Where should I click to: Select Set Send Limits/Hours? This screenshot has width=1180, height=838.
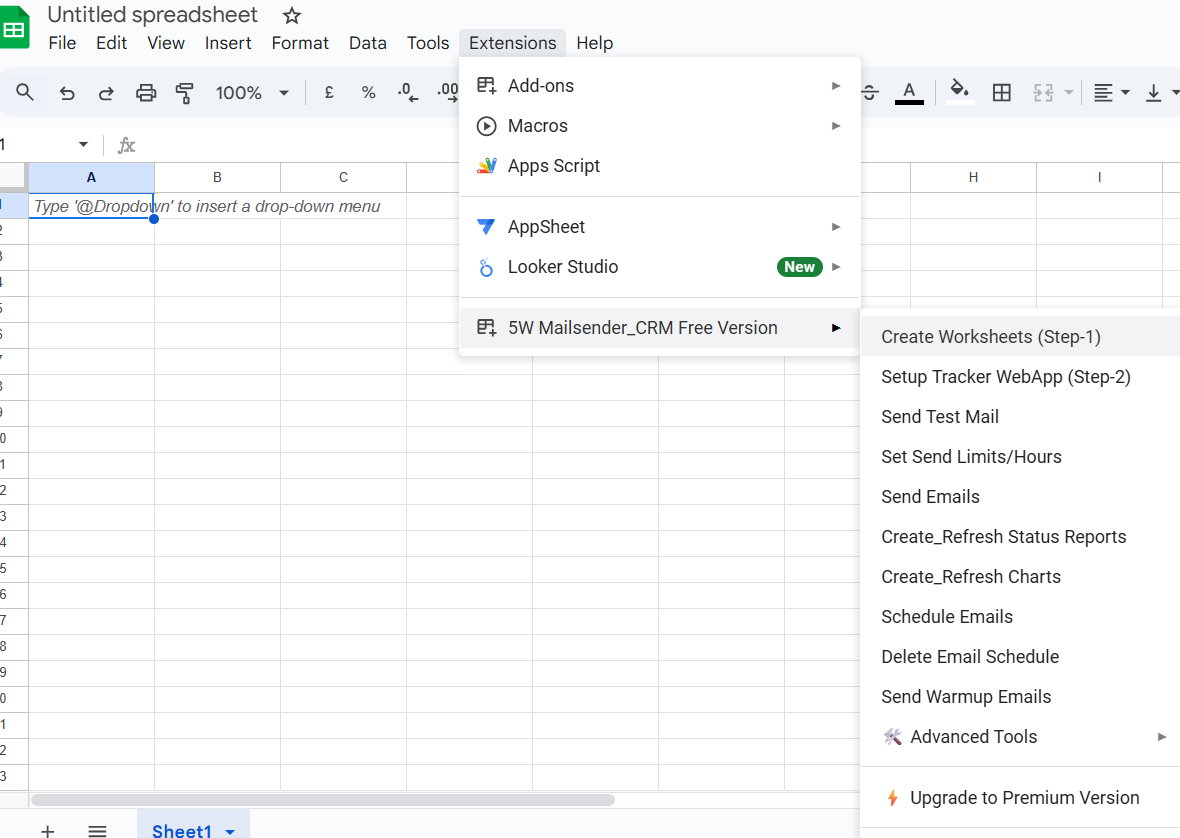[1020, 457]
